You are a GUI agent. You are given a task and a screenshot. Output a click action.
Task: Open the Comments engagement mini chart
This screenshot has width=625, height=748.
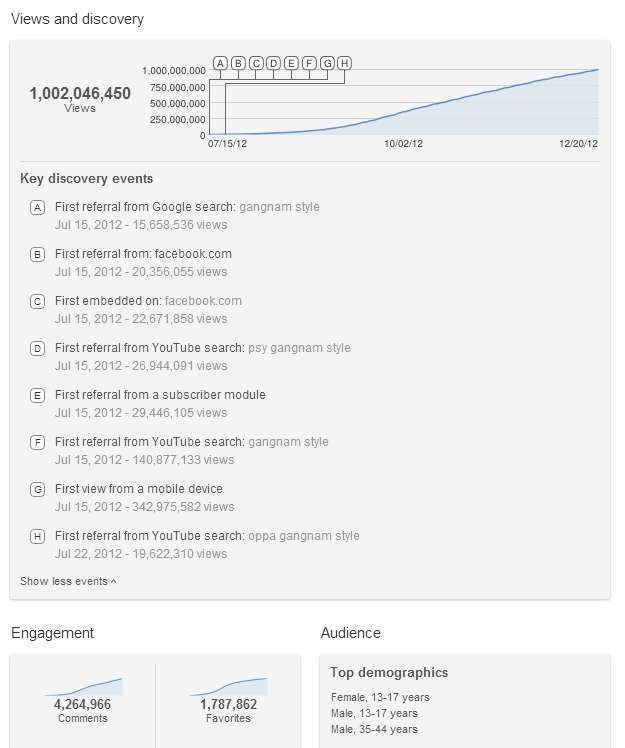coord(83,686)
